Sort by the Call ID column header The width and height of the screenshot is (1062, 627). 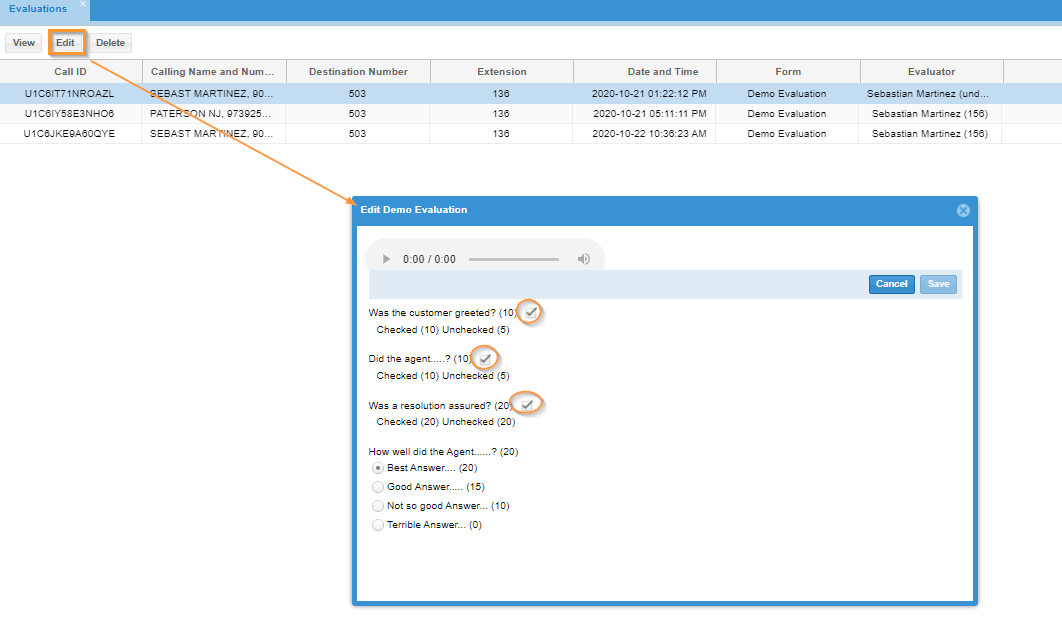click(x=70, y=72)
